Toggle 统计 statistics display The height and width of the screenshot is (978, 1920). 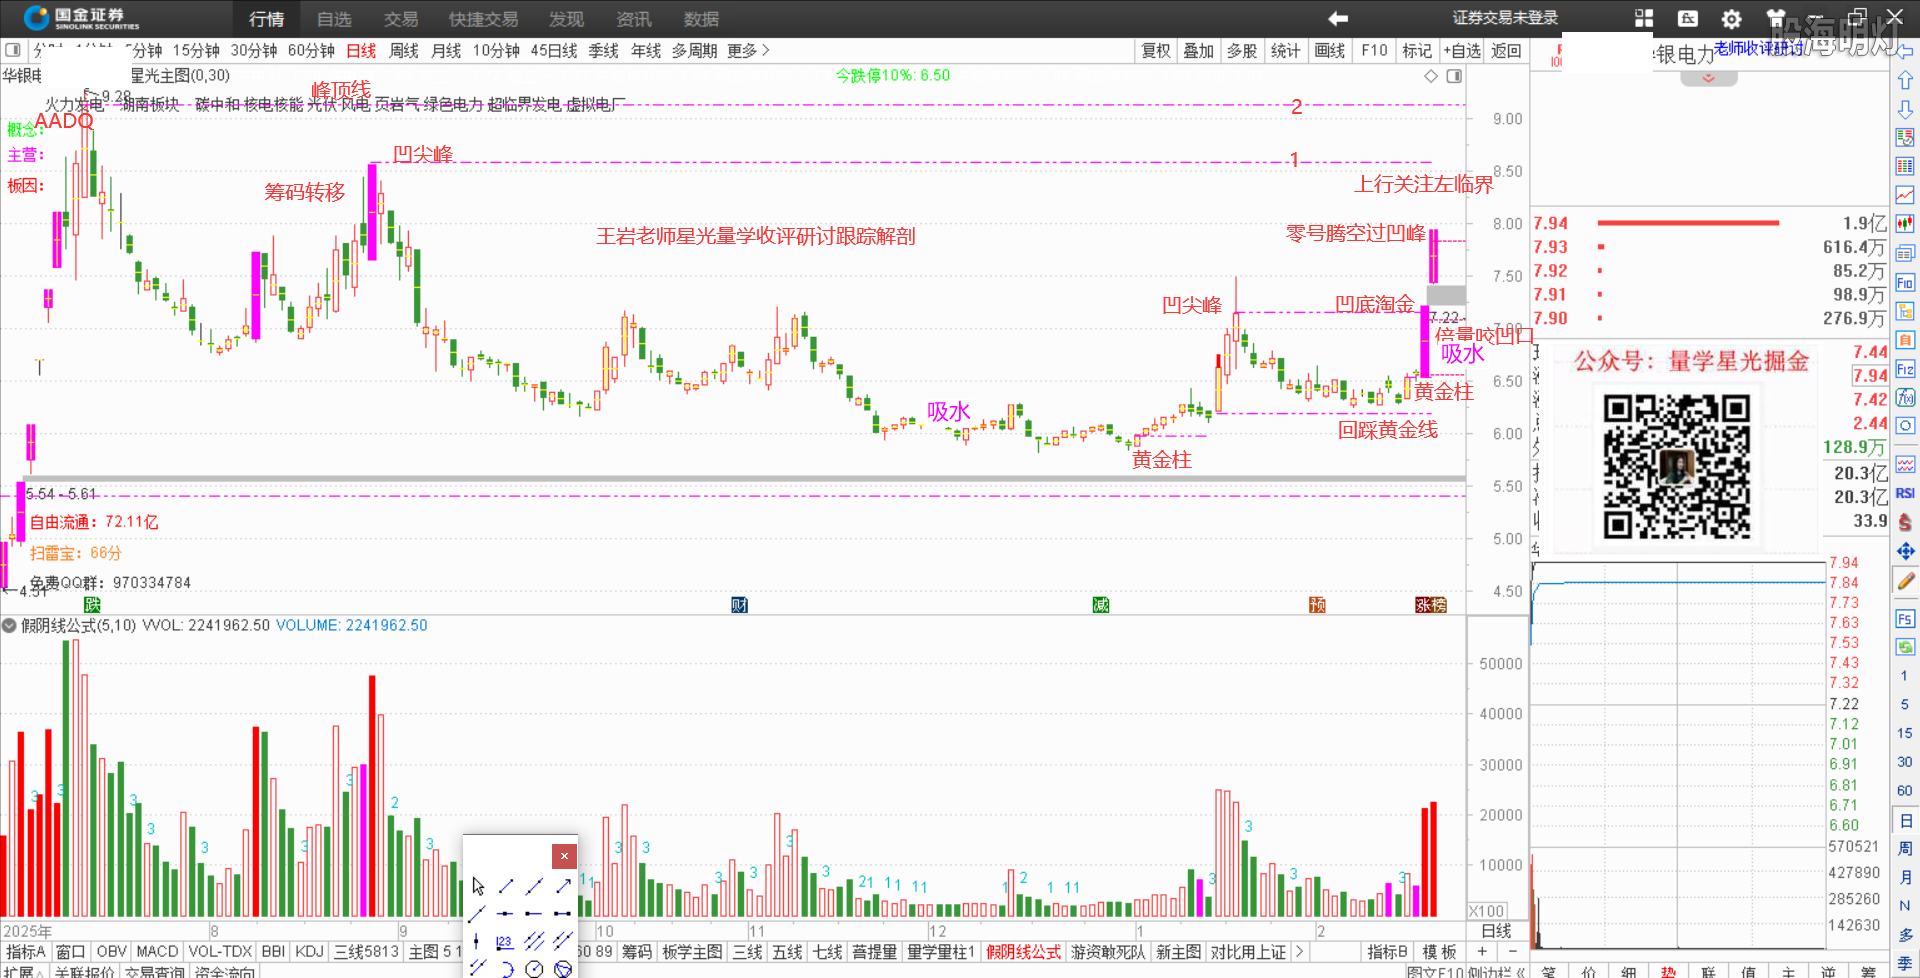[x=1285, y=51]
